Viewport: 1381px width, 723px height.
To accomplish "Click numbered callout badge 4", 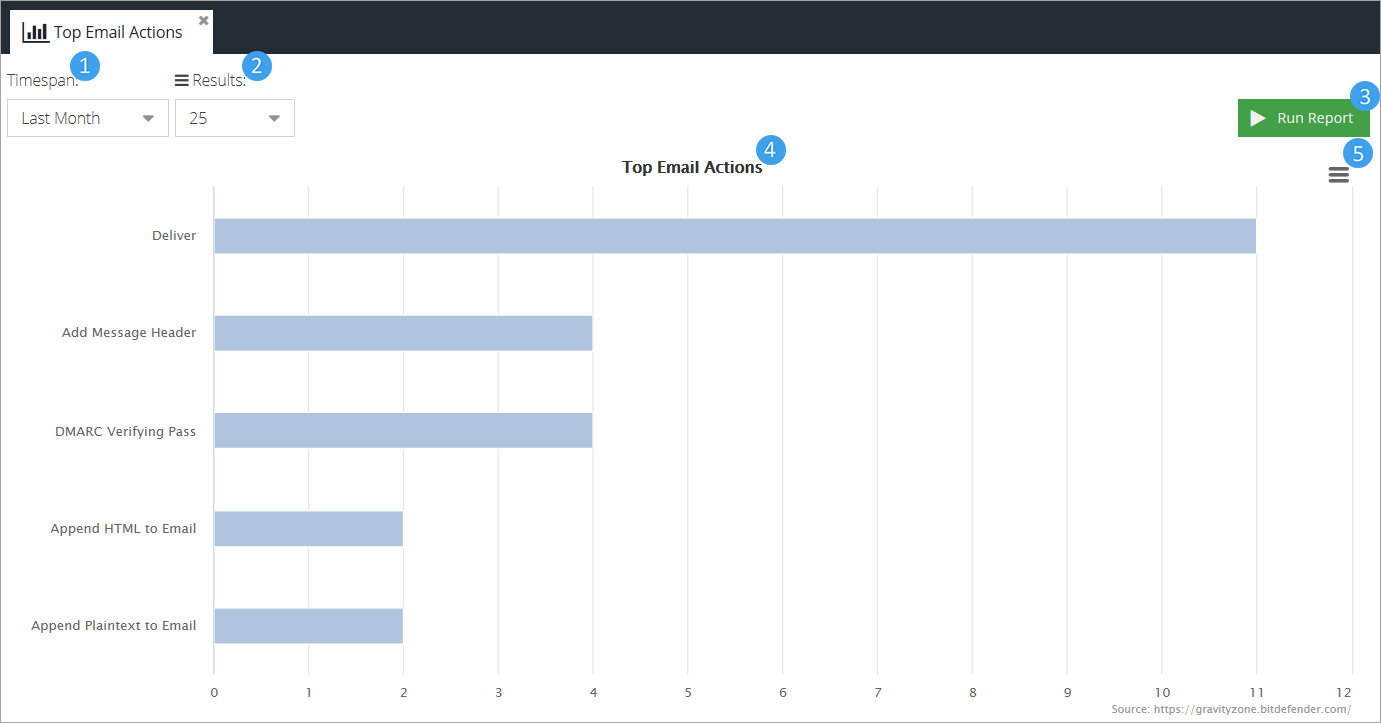I will [772, 150].
